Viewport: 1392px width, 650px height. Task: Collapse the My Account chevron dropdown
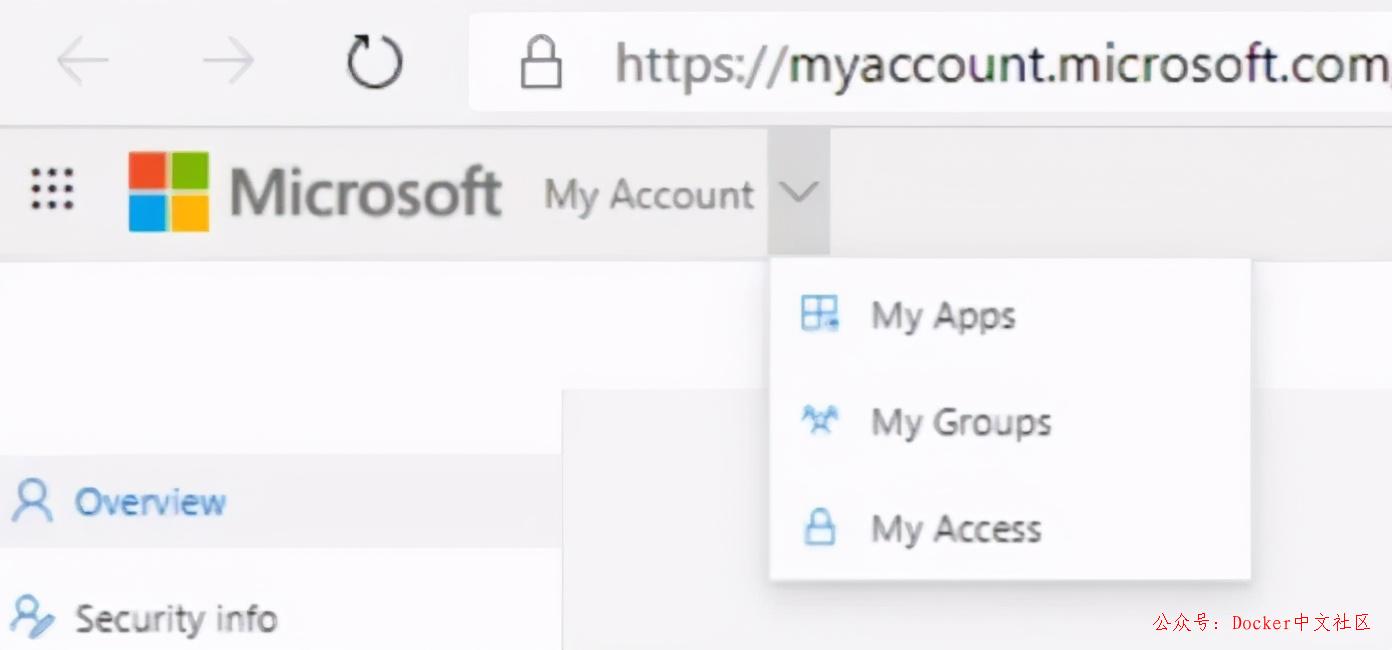click(799, 192)
